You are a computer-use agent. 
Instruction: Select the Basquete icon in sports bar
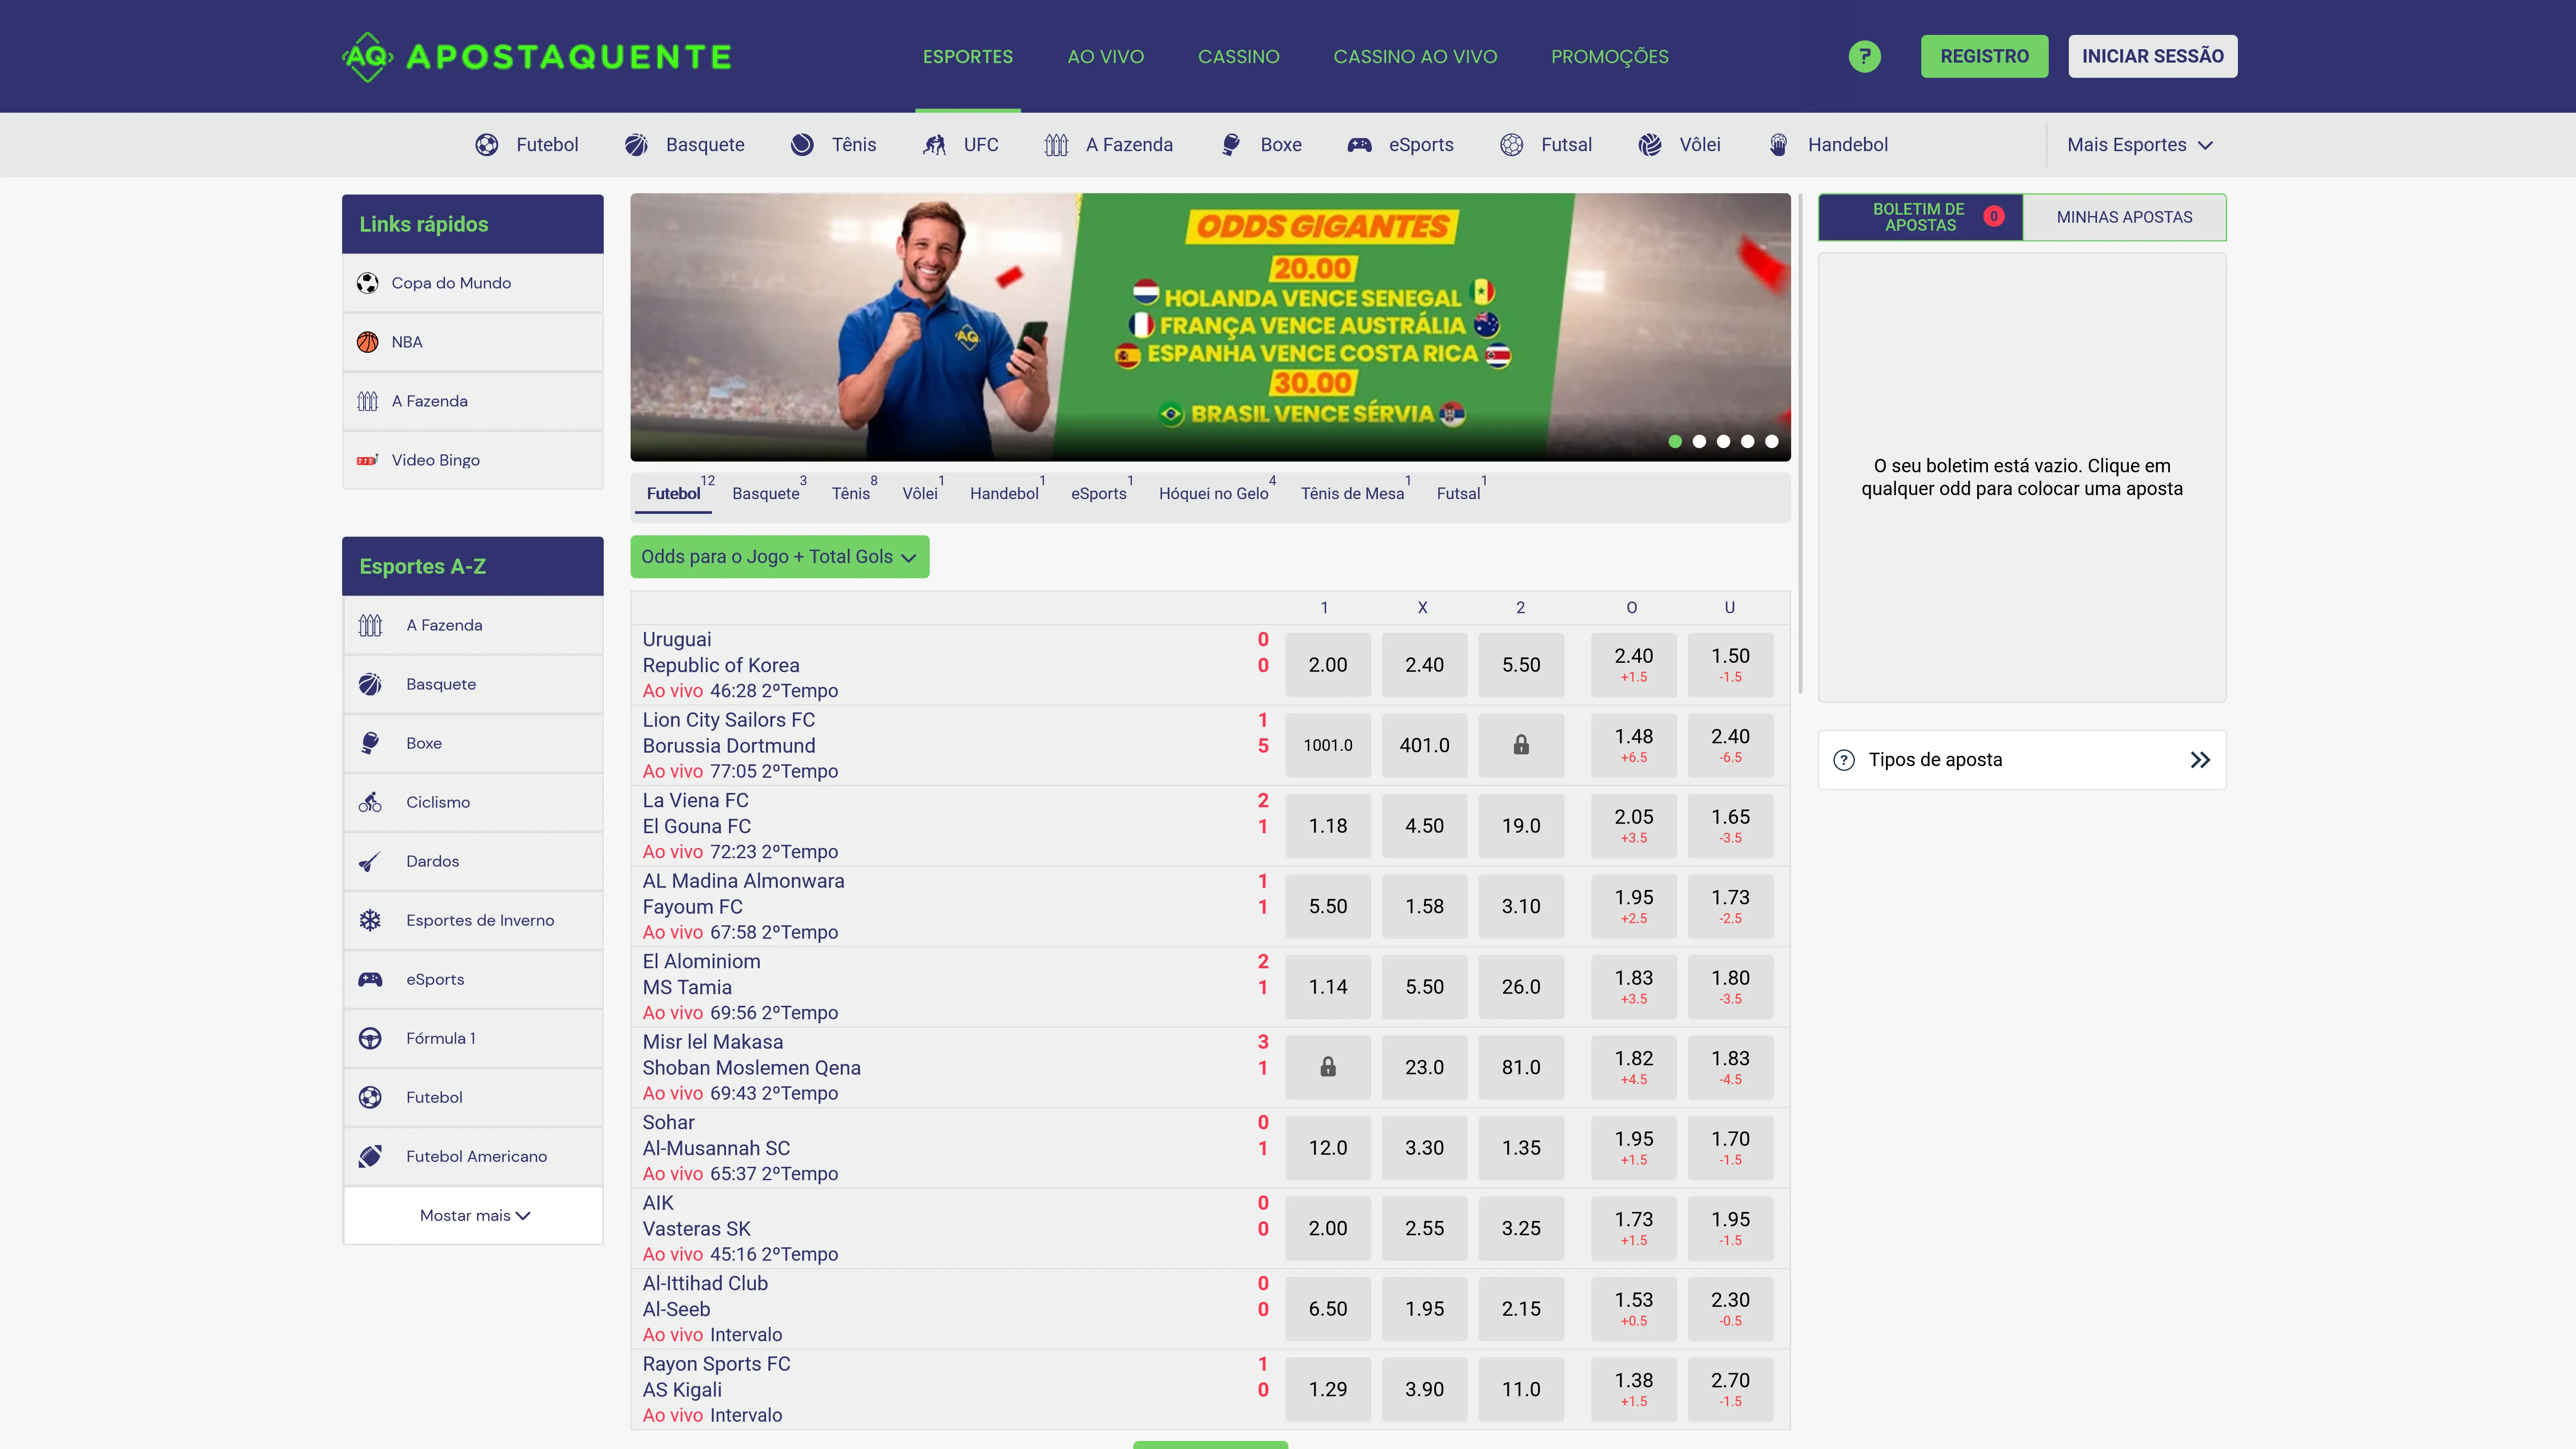[x=636, y=145]
